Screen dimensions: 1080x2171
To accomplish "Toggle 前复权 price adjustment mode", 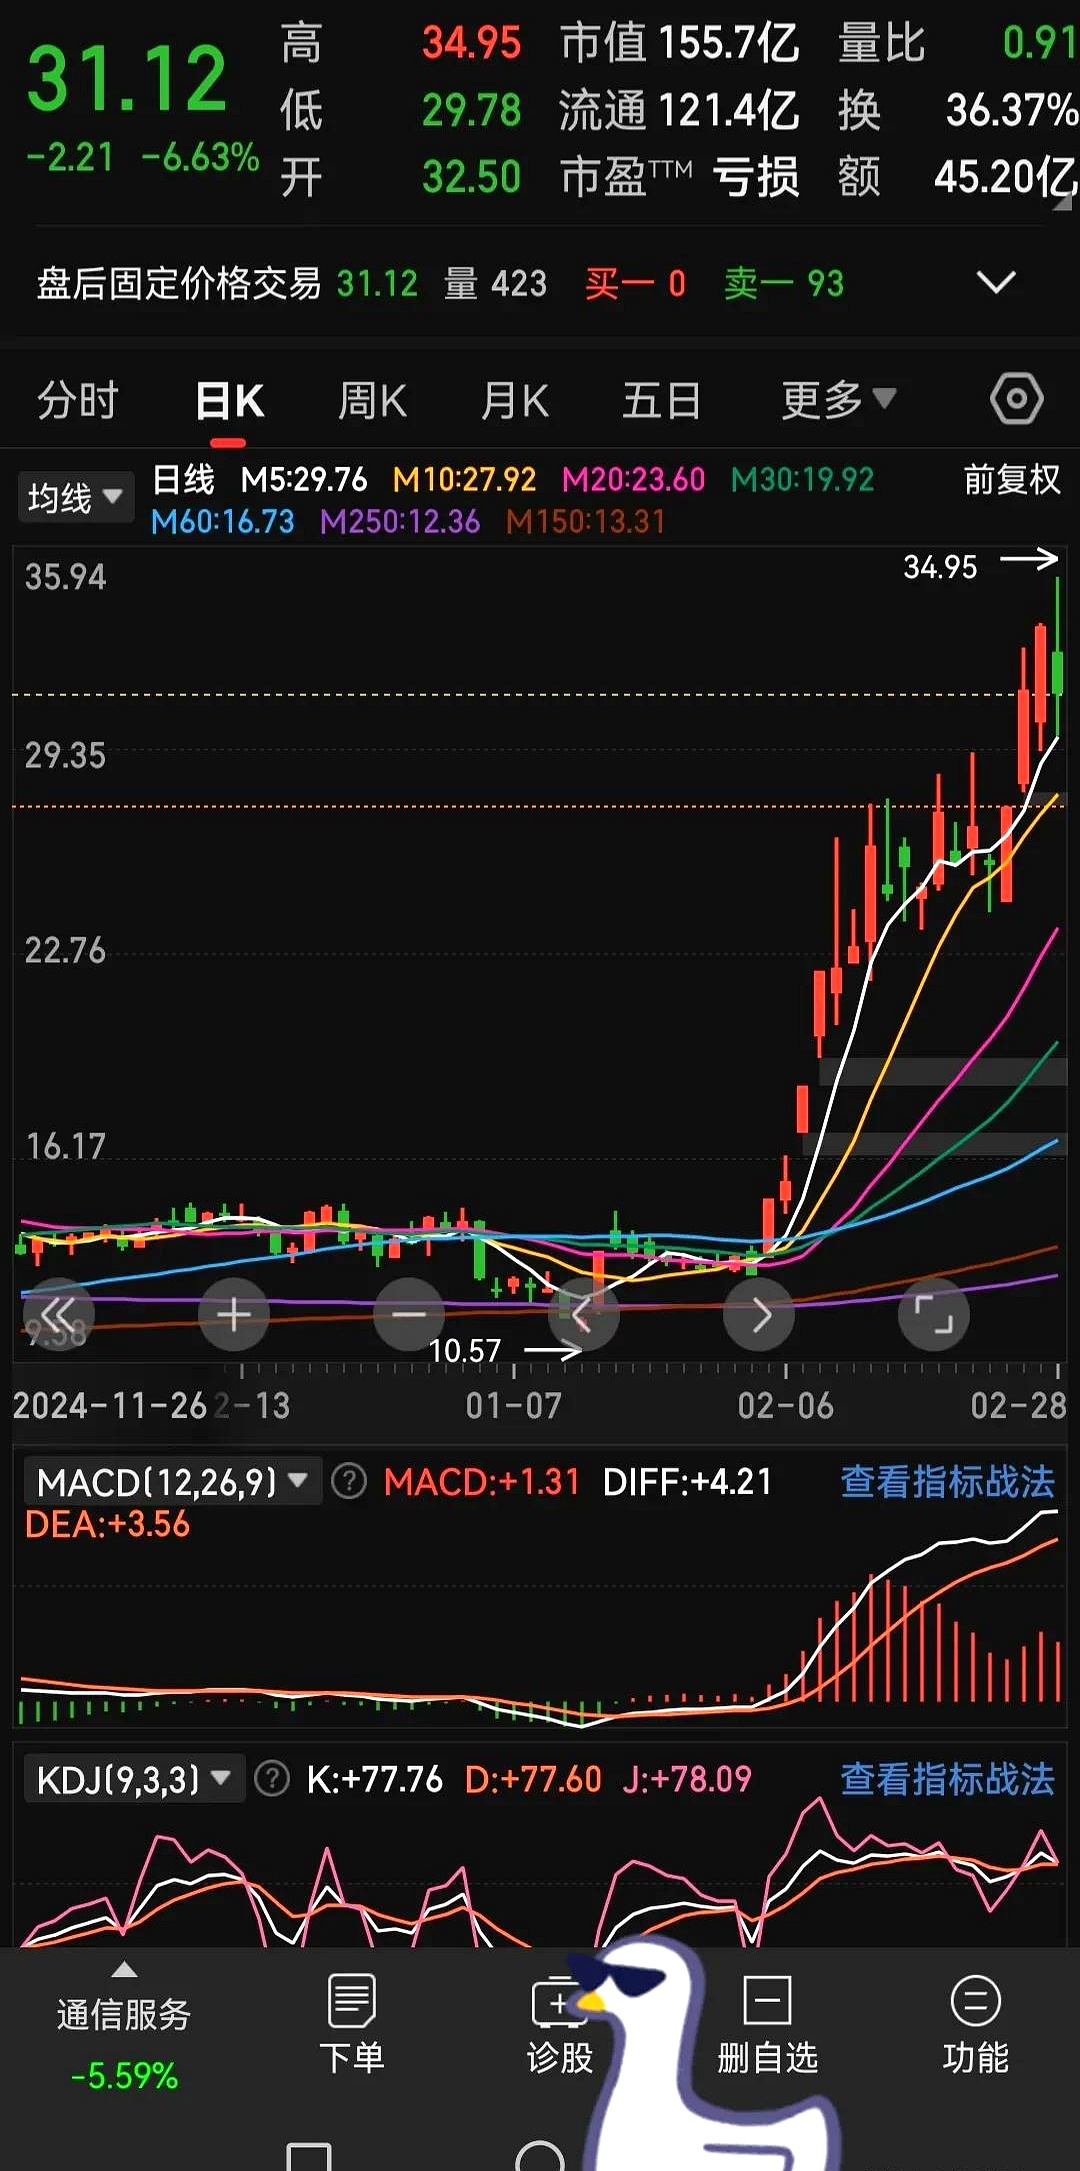I will click(x=1011, y=480).
